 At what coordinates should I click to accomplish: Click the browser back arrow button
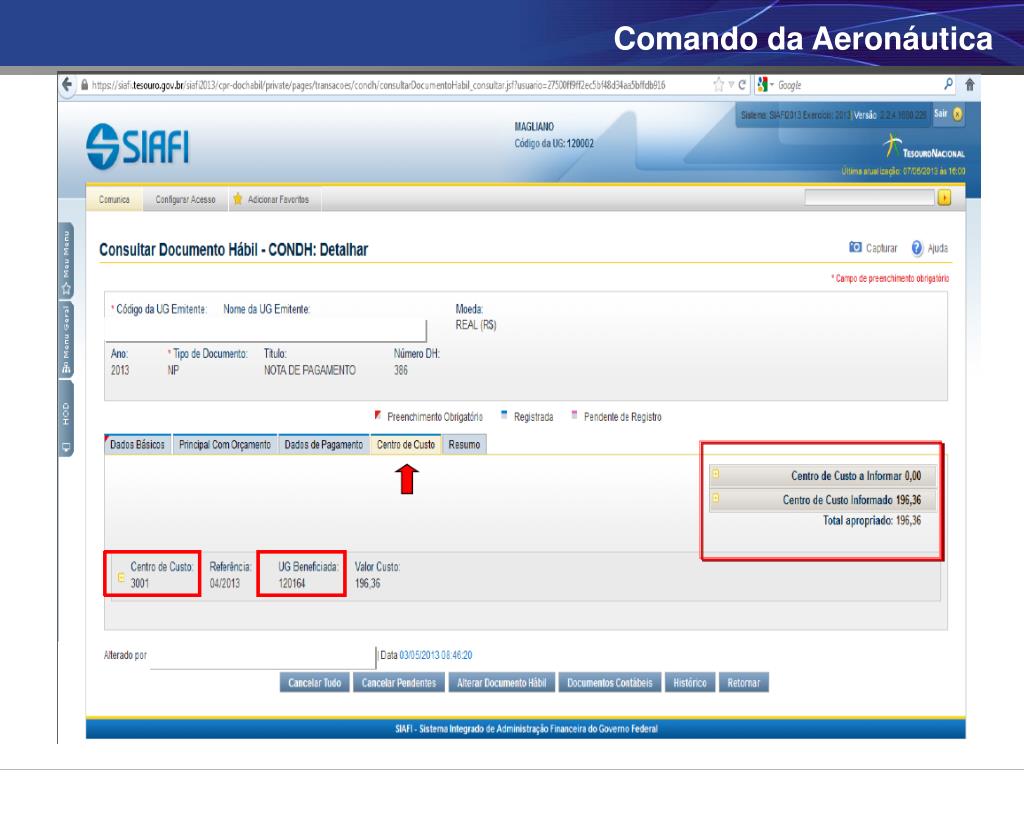[67, 84]
